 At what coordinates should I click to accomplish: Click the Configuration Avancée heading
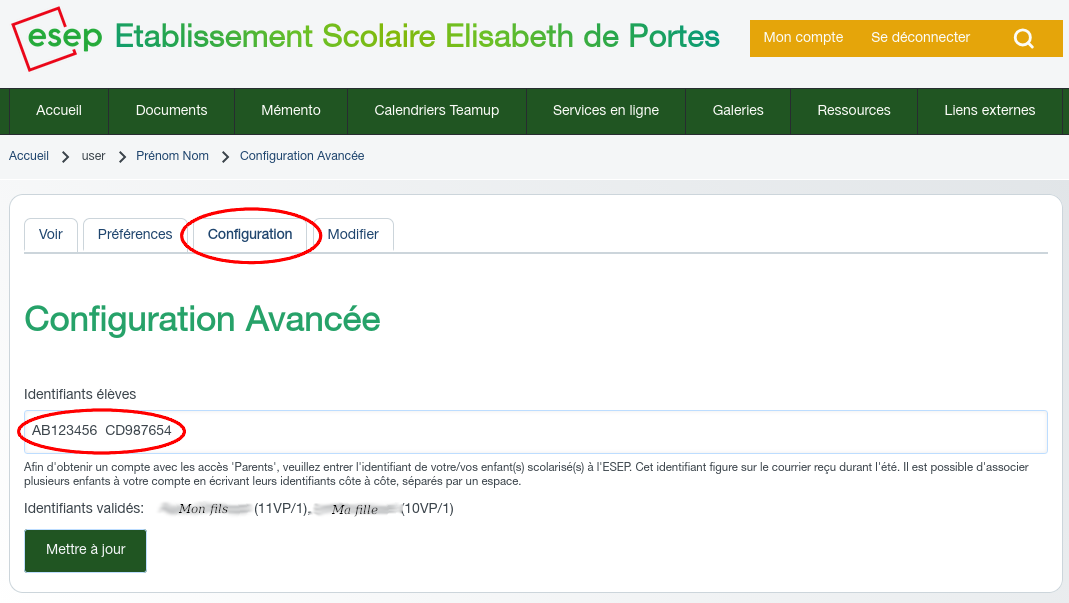(x=202, y=319)
